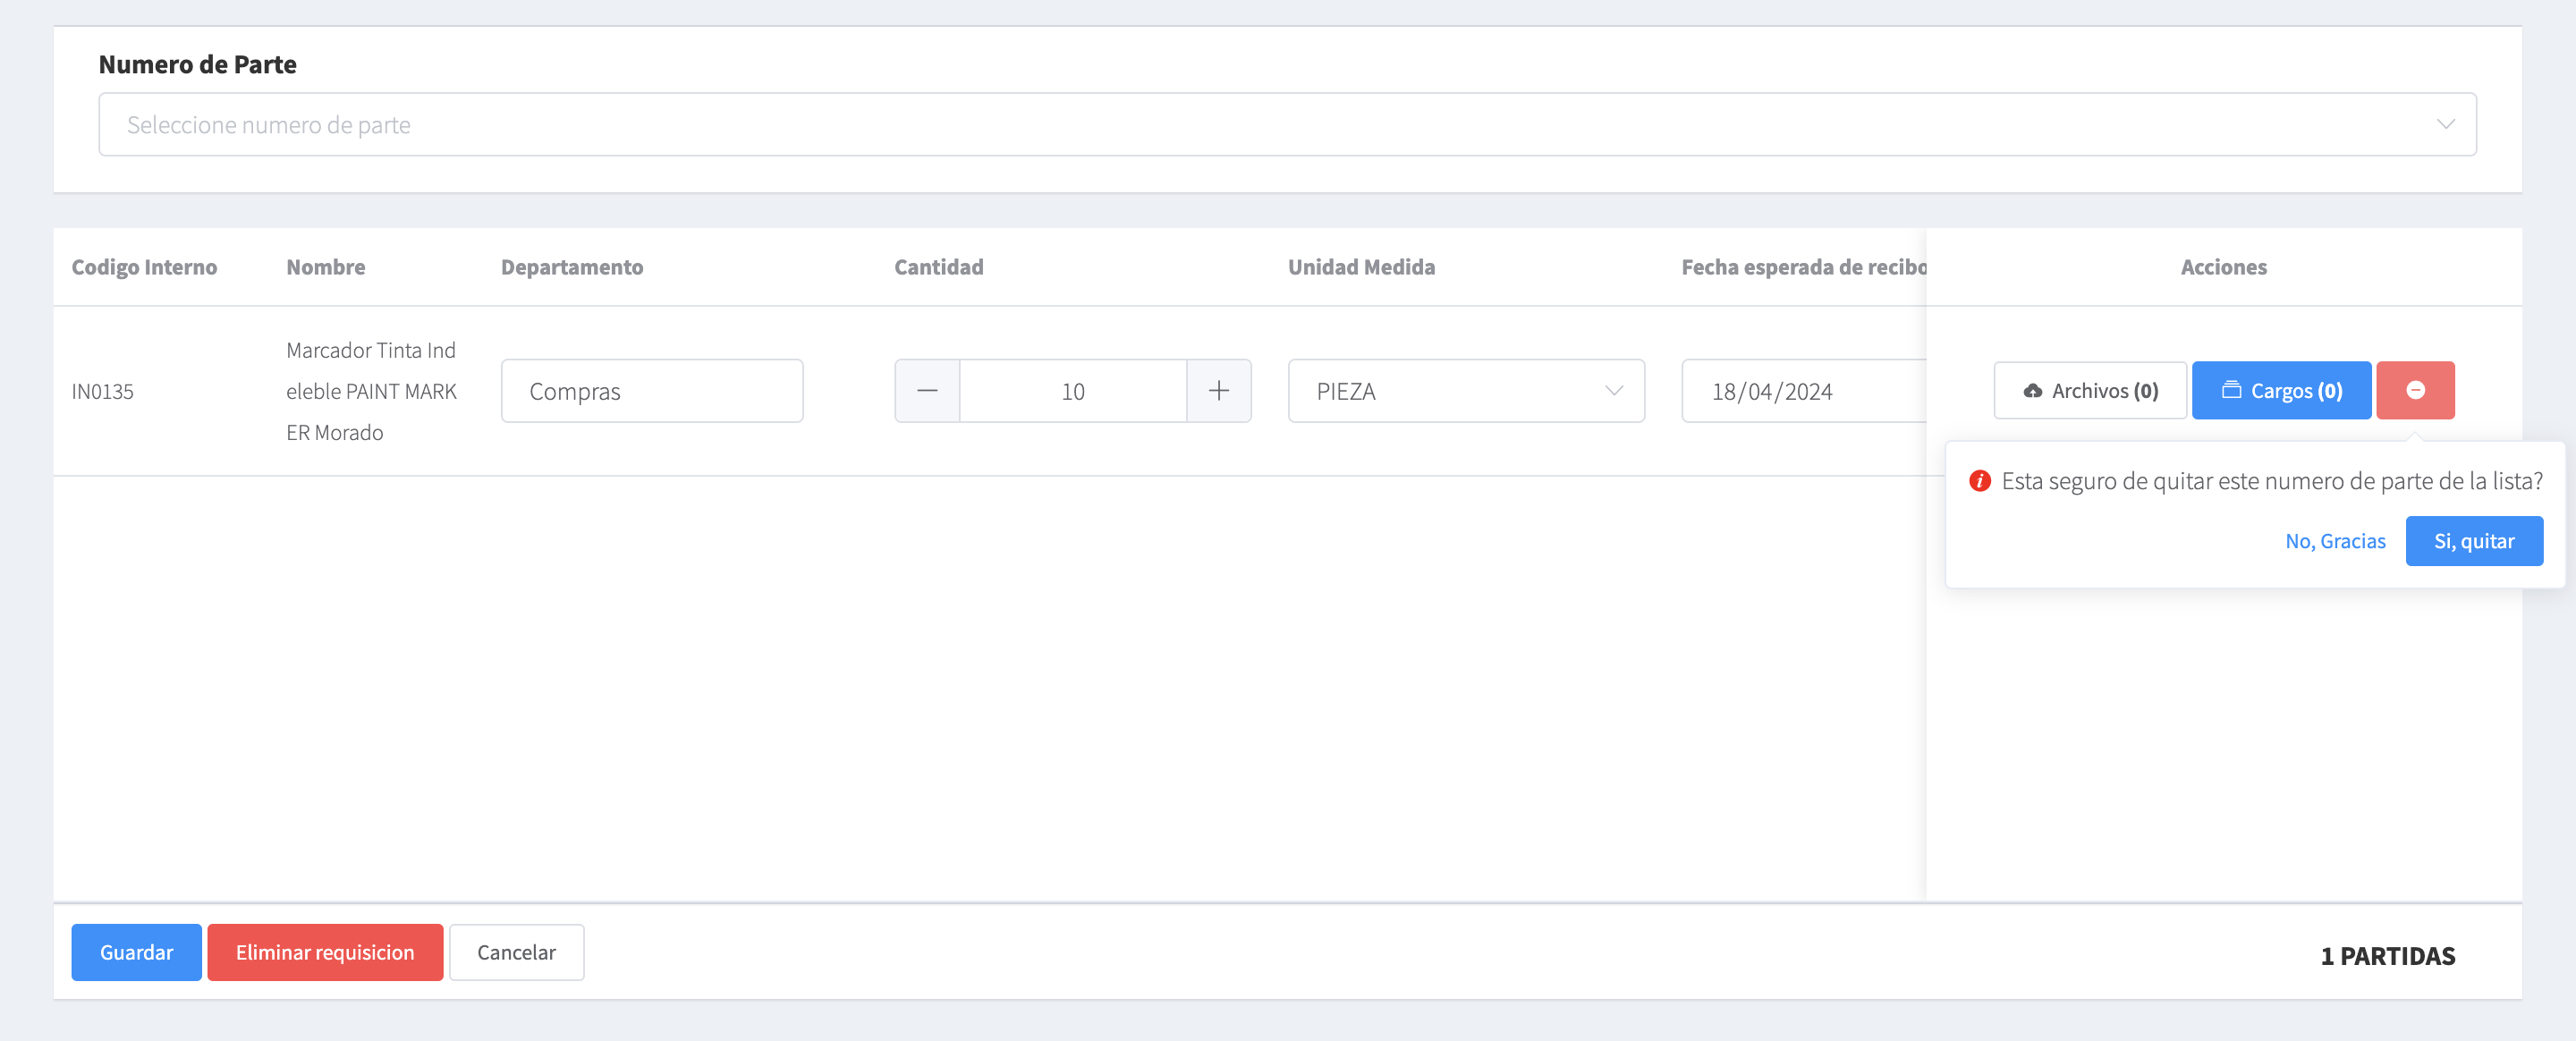
Task: Click the Cancelar button
Action: click(516, 952)
